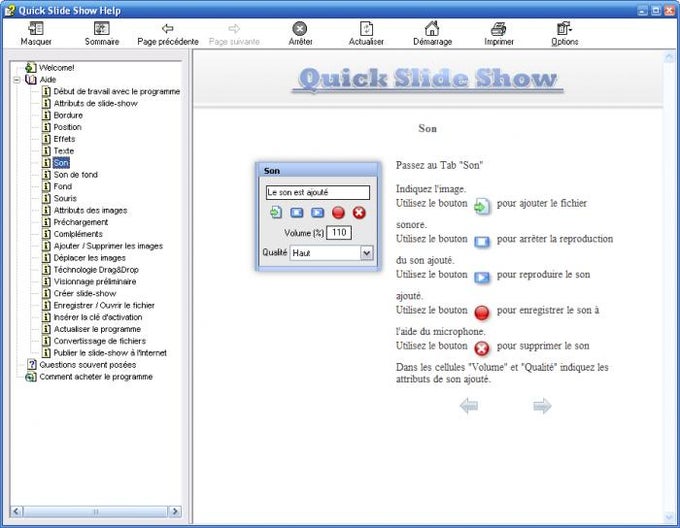This screenshot has height=528, width=680.
Task: Open the Effets topic
Action: tap(64, 139)
